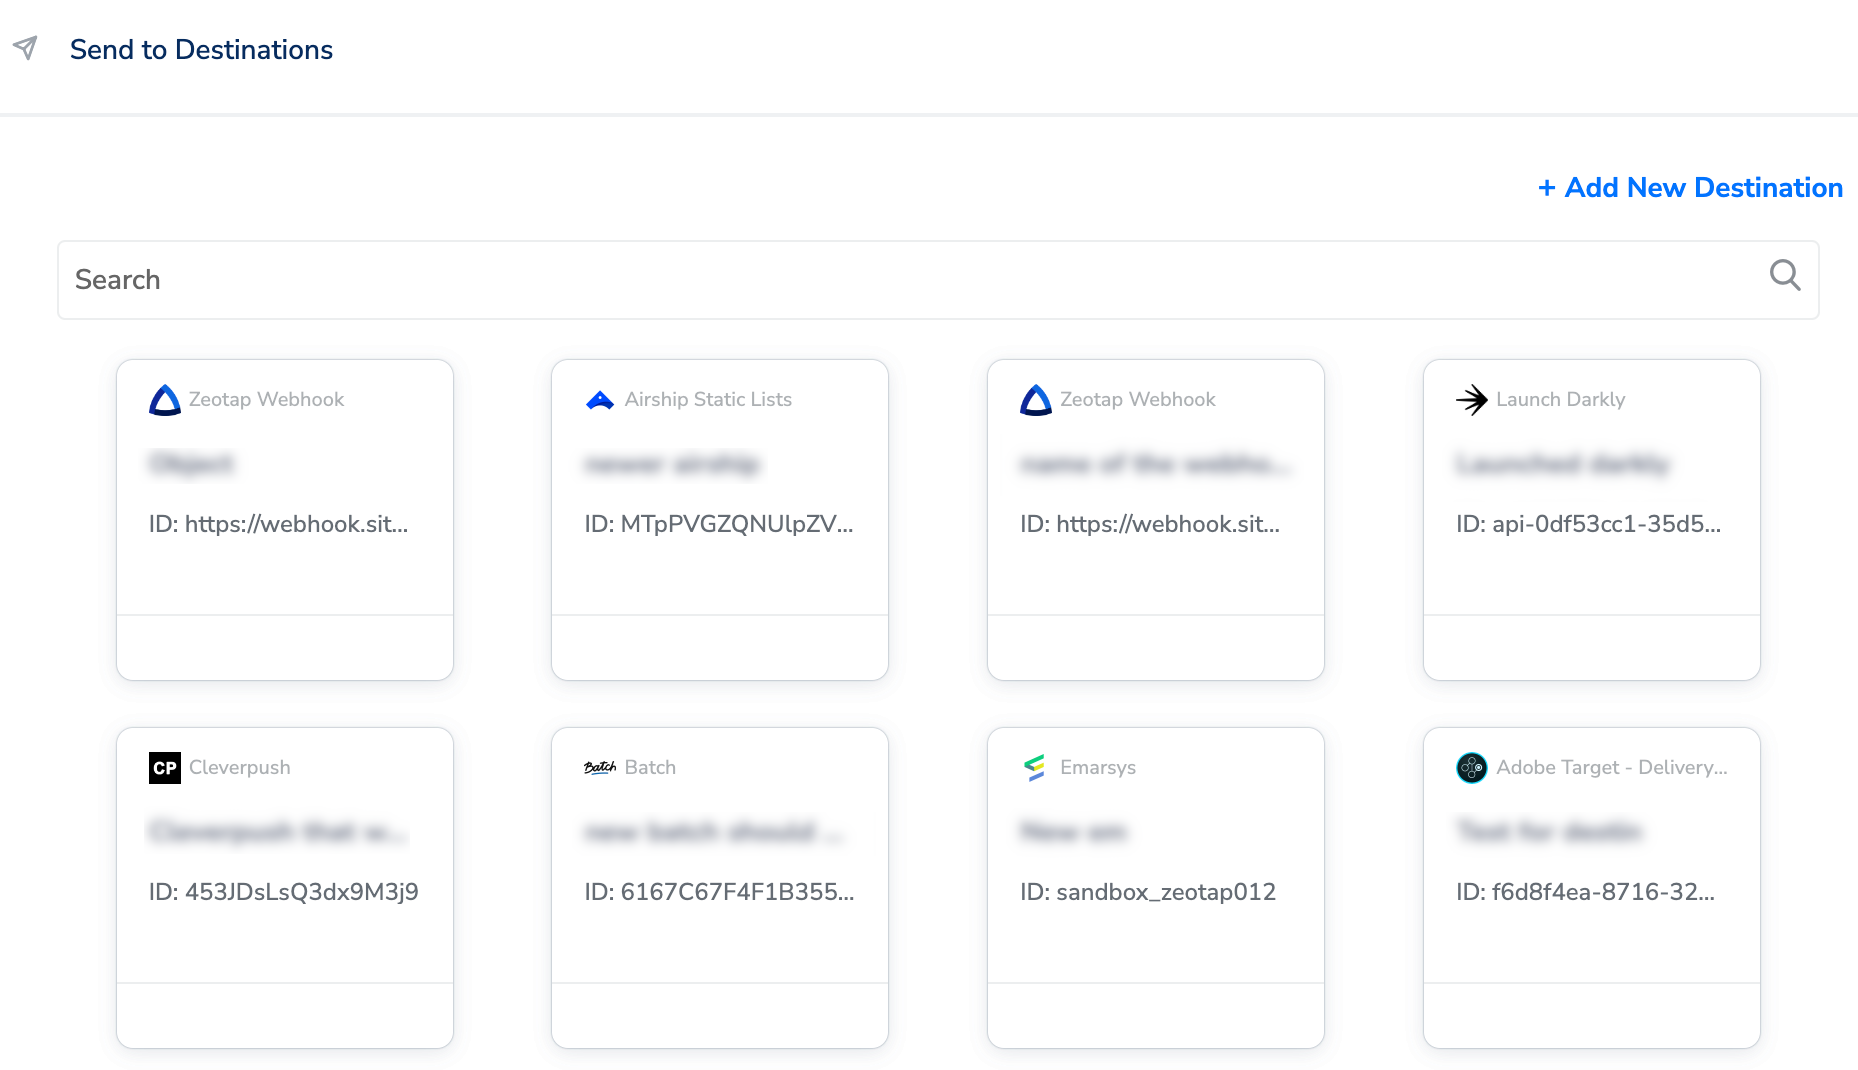The width and height of the screenshot is (1858, 1070).
Task: Click ID MTpPVGZQNUlpZV text
Action: pos(719,524)
